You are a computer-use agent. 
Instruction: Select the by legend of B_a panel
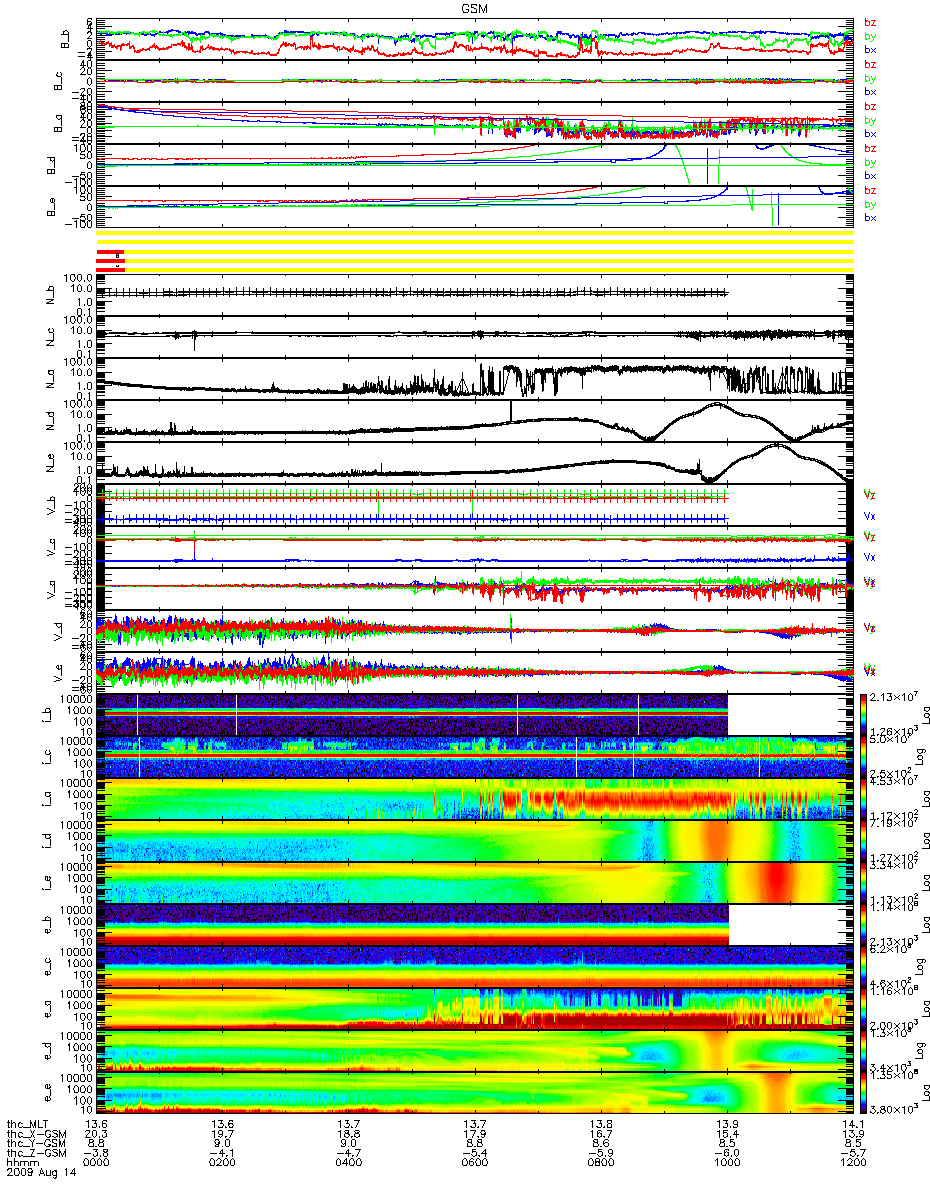tap(870, 120)
